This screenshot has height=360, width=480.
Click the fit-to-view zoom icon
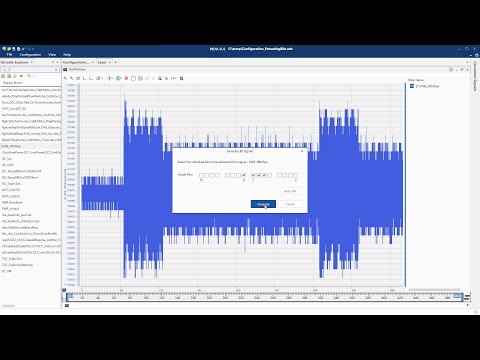pos(78,78)
